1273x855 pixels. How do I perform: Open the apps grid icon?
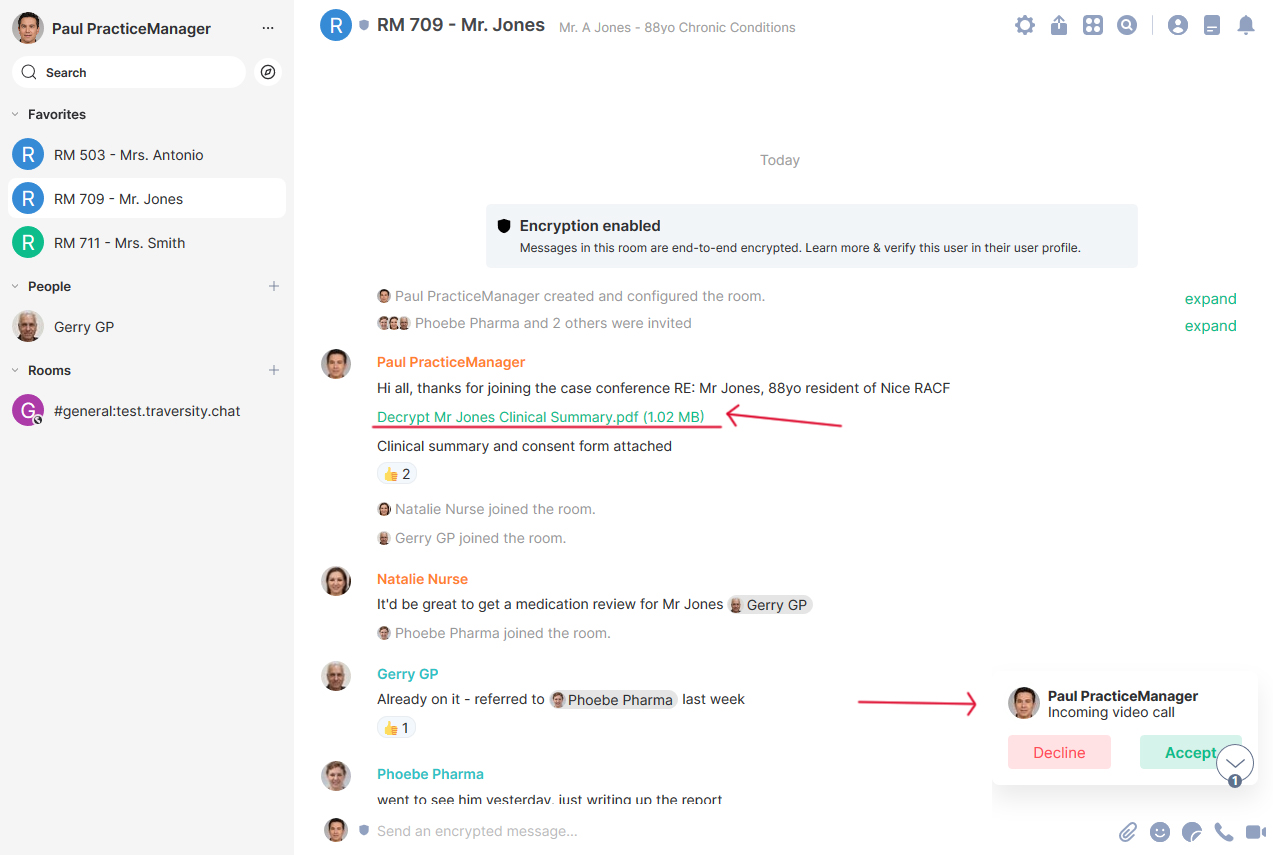coord(1092,25)
